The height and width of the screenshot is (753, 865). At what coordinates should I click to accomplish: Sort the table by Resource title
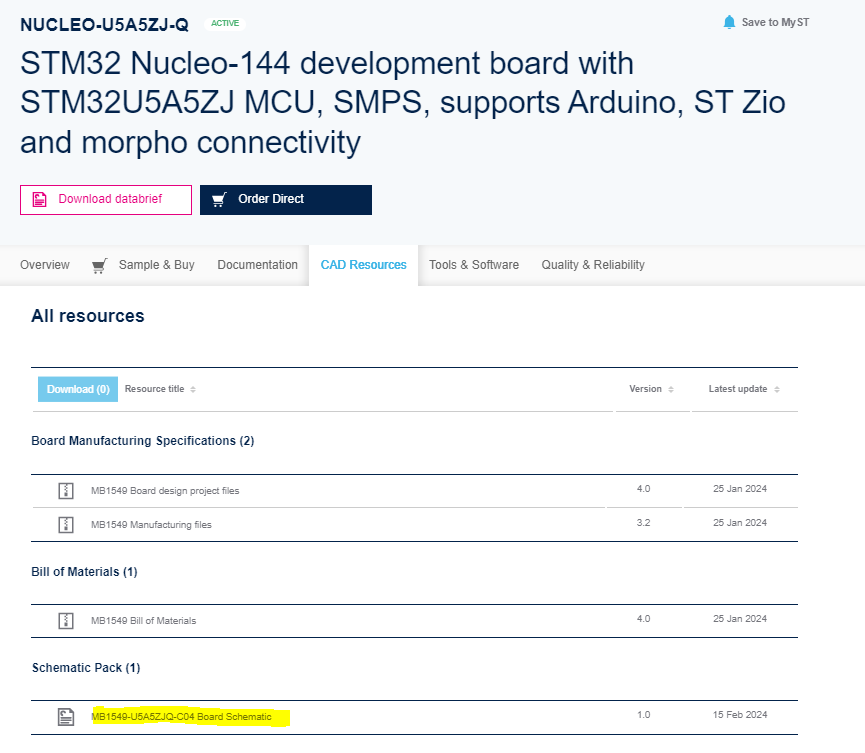click(x=159, y=389)
